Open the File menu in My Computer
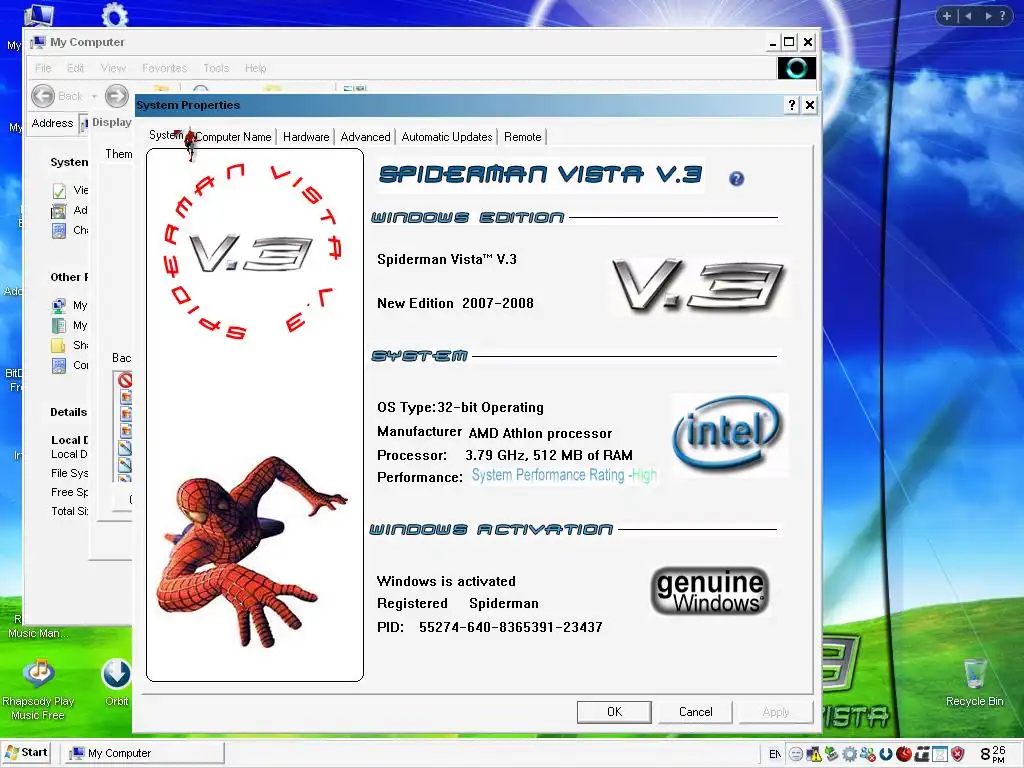 coord(43,68)
